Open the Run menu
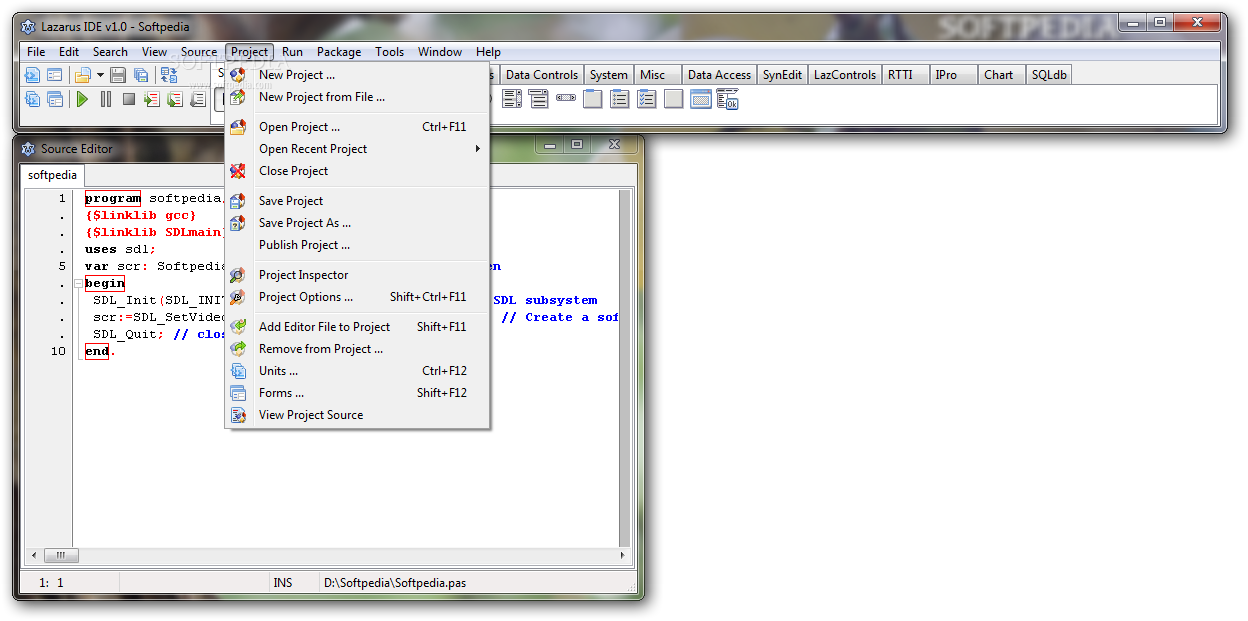The height and width of the screenshot is (621, 1248). tap(292, 52)
